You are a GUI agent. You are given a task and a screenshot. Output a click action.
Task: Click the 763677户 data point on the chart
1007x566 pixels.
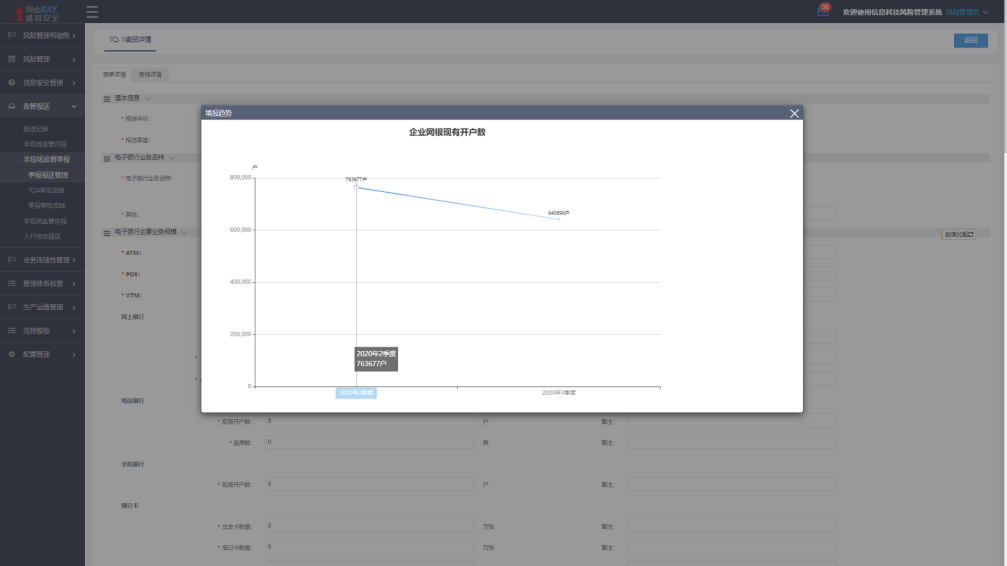[x=356, y=188]
